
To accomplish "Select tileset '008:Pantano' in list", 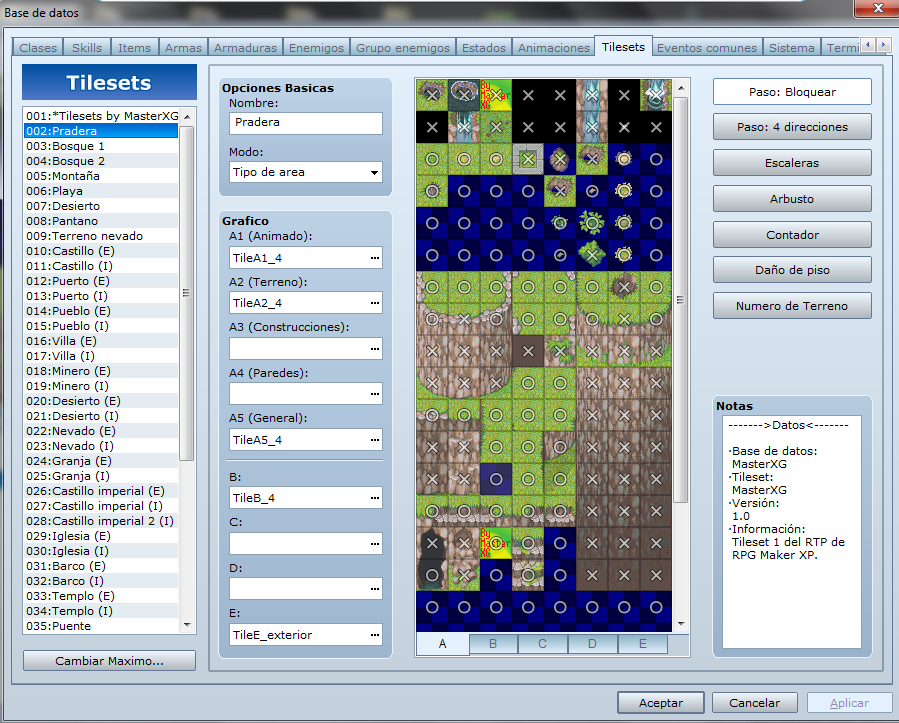I will 101,221.
